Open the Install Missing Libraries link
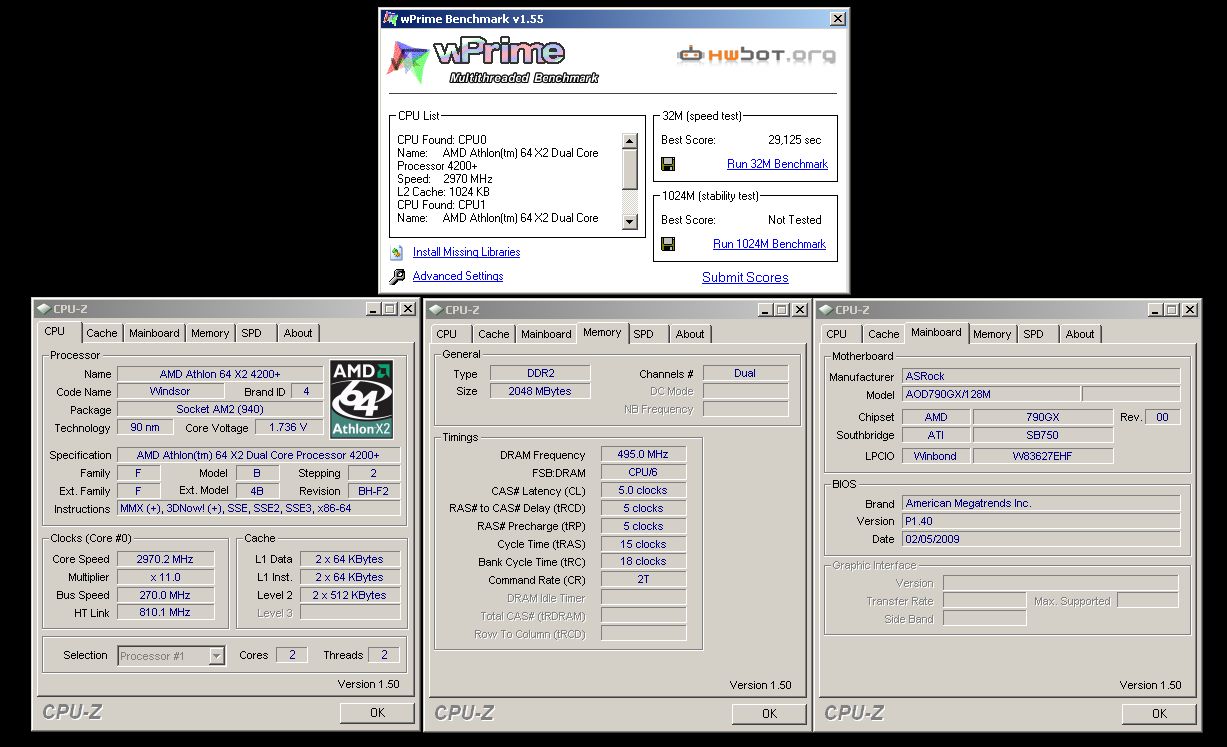 466,252
